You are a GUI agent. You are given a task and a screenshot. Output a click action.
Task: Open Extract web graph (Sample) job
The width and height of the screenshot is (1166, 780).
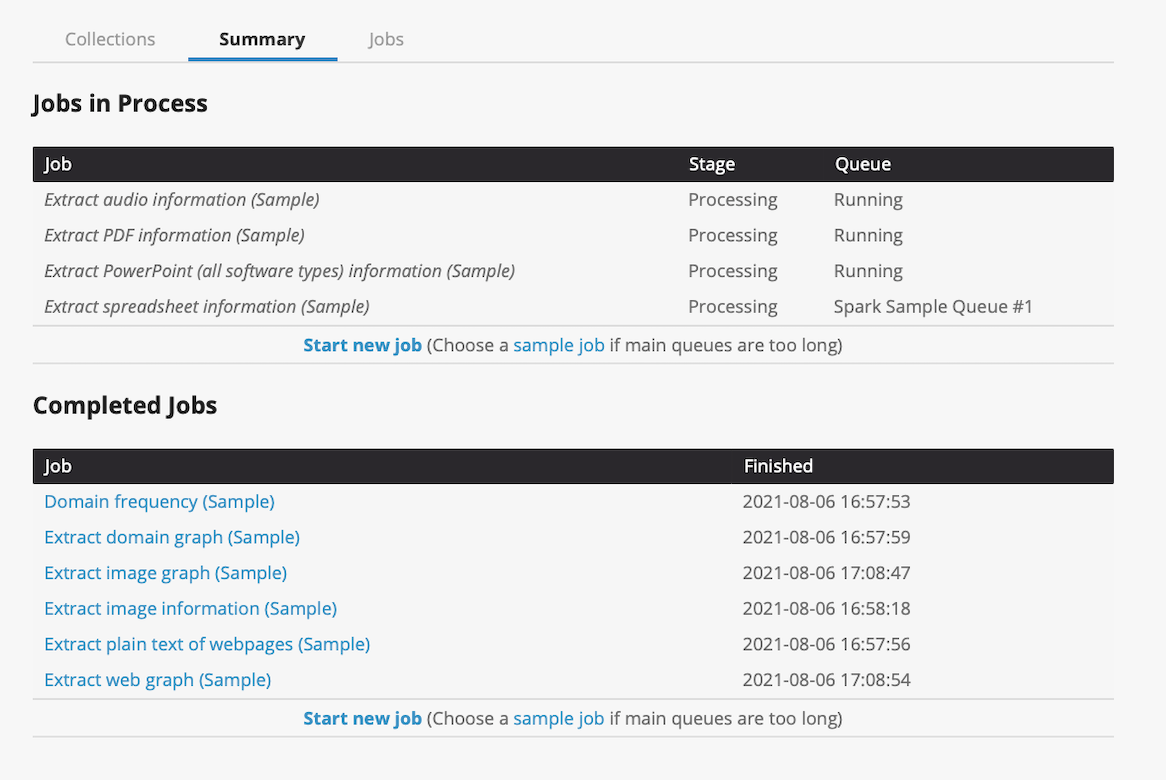click(x=157, y=681)
